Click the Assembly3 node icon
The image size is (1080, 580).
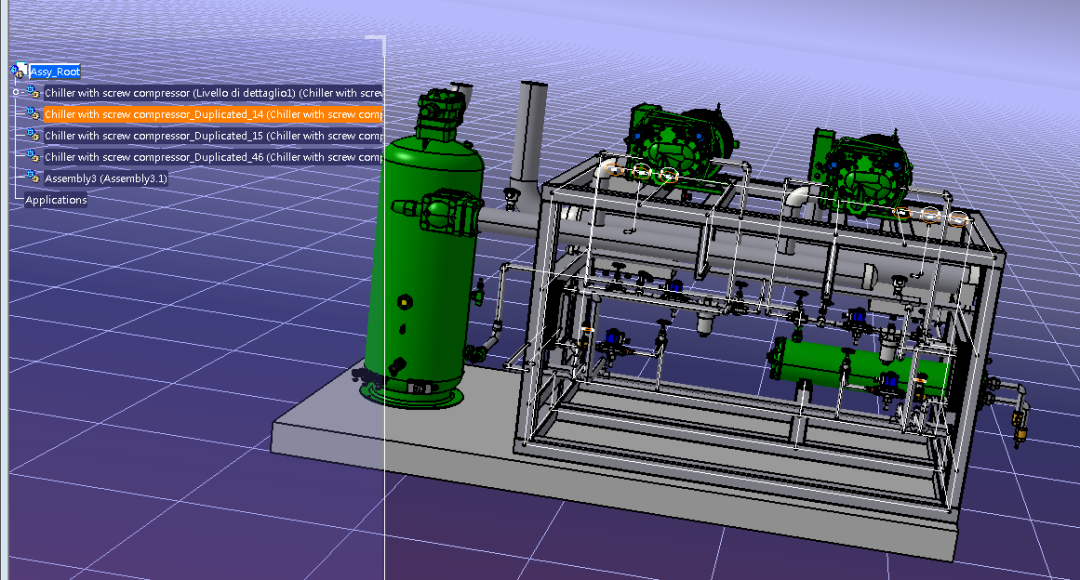[x=33, y=177]
